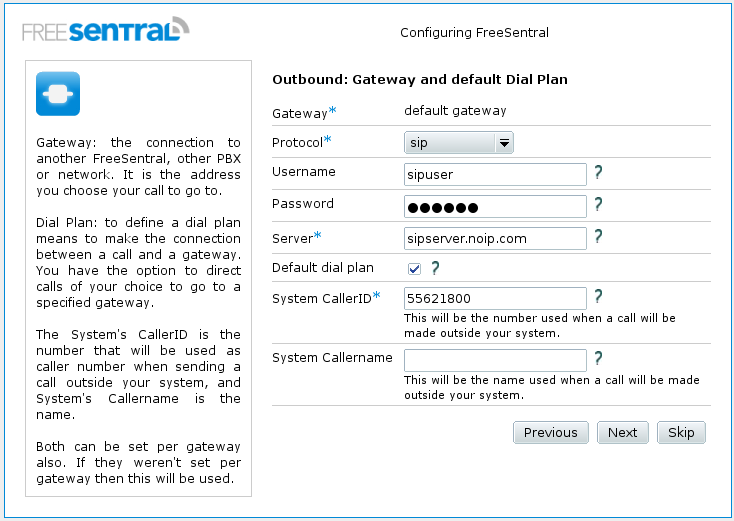This screenshot has width=734, height=521.
Task: Click the Default dial plan label
Action: tap(323, 268)
